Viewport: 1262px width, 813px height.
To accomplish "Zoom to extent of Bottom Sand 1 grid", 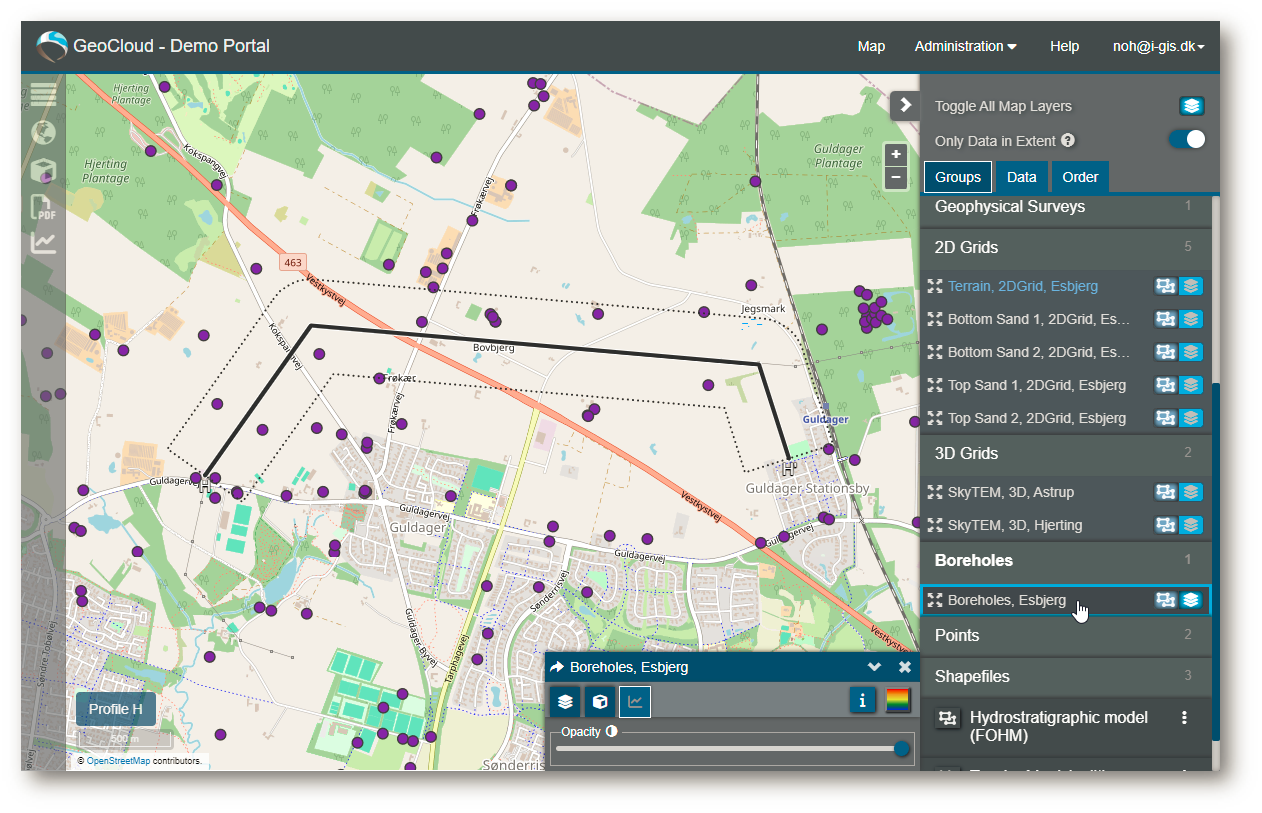I will click(x=935, y=320).
